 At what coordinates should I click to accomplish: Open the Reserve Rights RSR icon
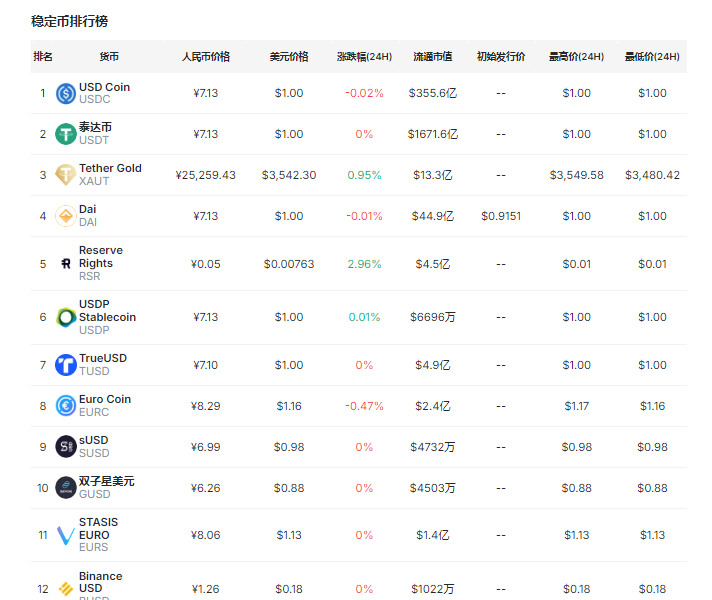click(66, 264)
